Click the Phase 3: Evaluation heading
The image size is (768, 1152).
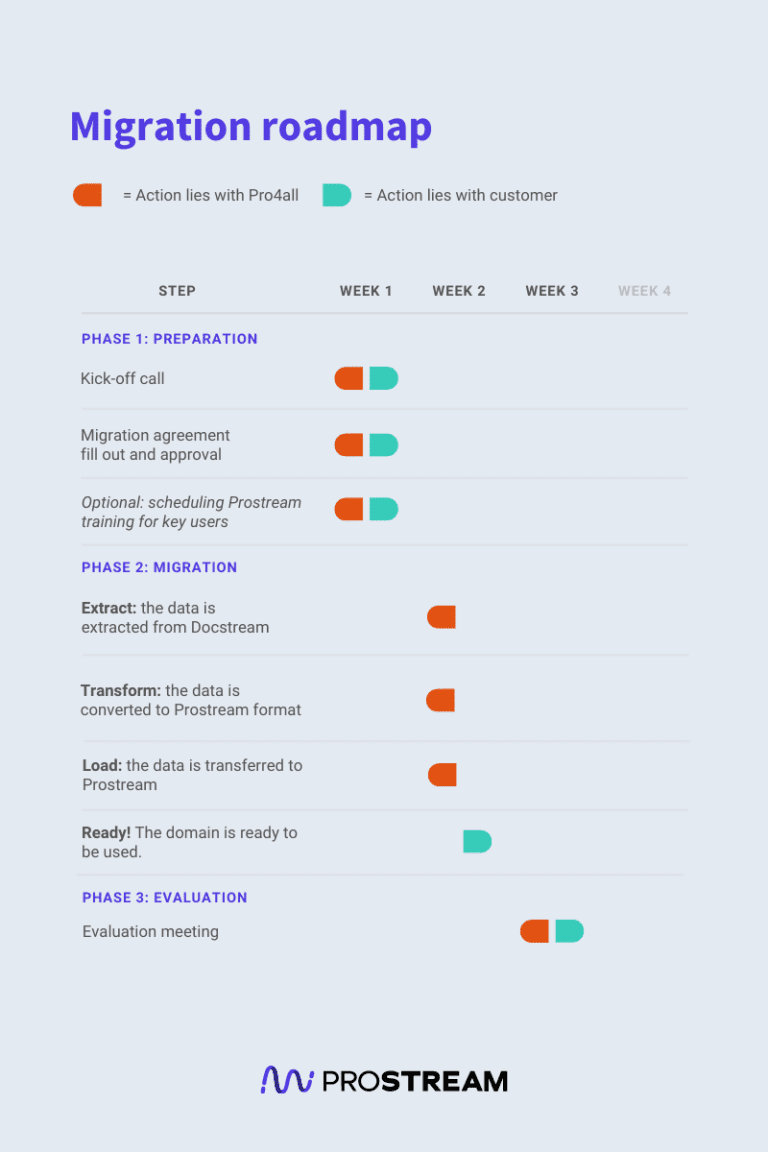click(x=165, y=897)
